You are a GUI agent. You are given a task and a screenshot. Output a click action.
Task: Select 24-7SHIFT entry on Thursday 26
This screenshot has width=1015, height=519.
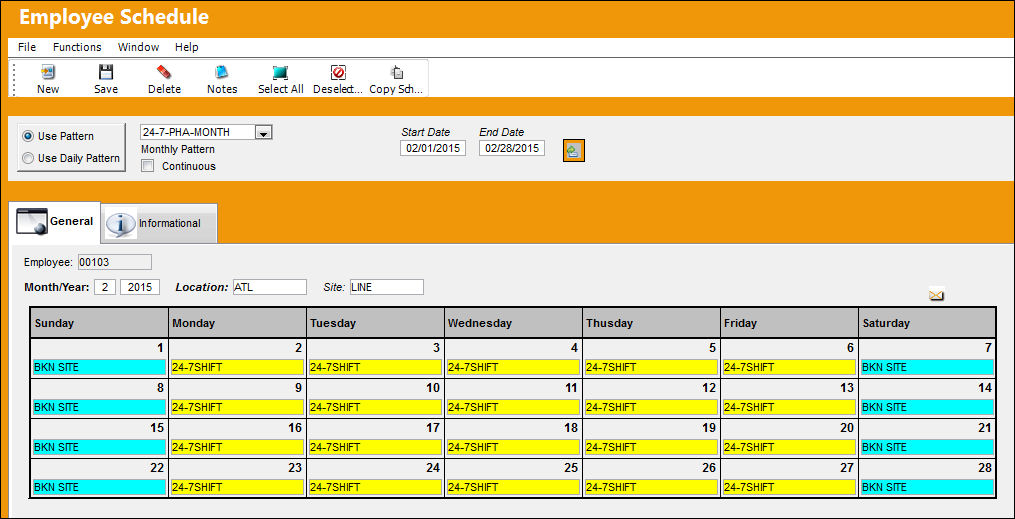coord(651,487)
